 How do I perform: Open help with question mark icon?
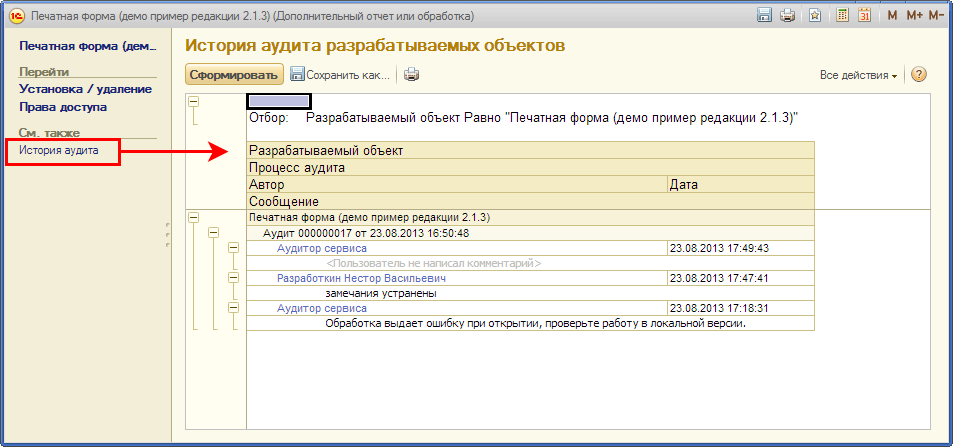(x=919, y=75)
